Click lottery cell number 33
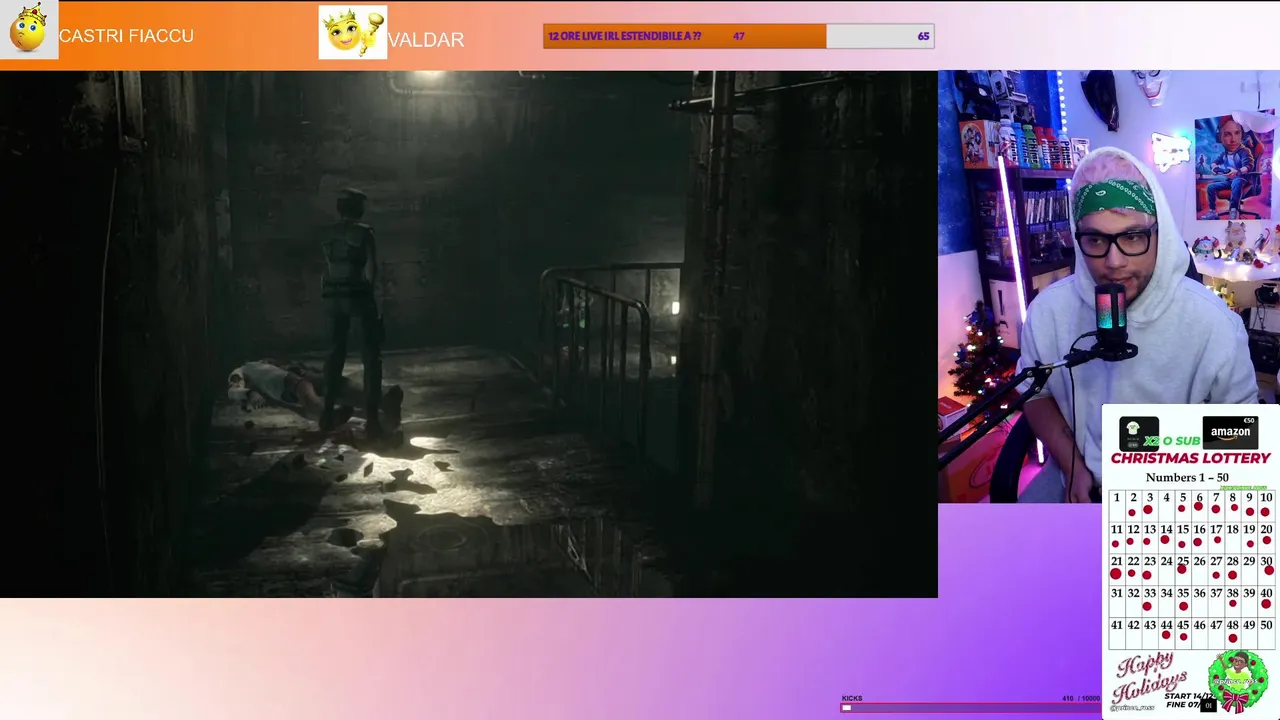 [1149, 599]
